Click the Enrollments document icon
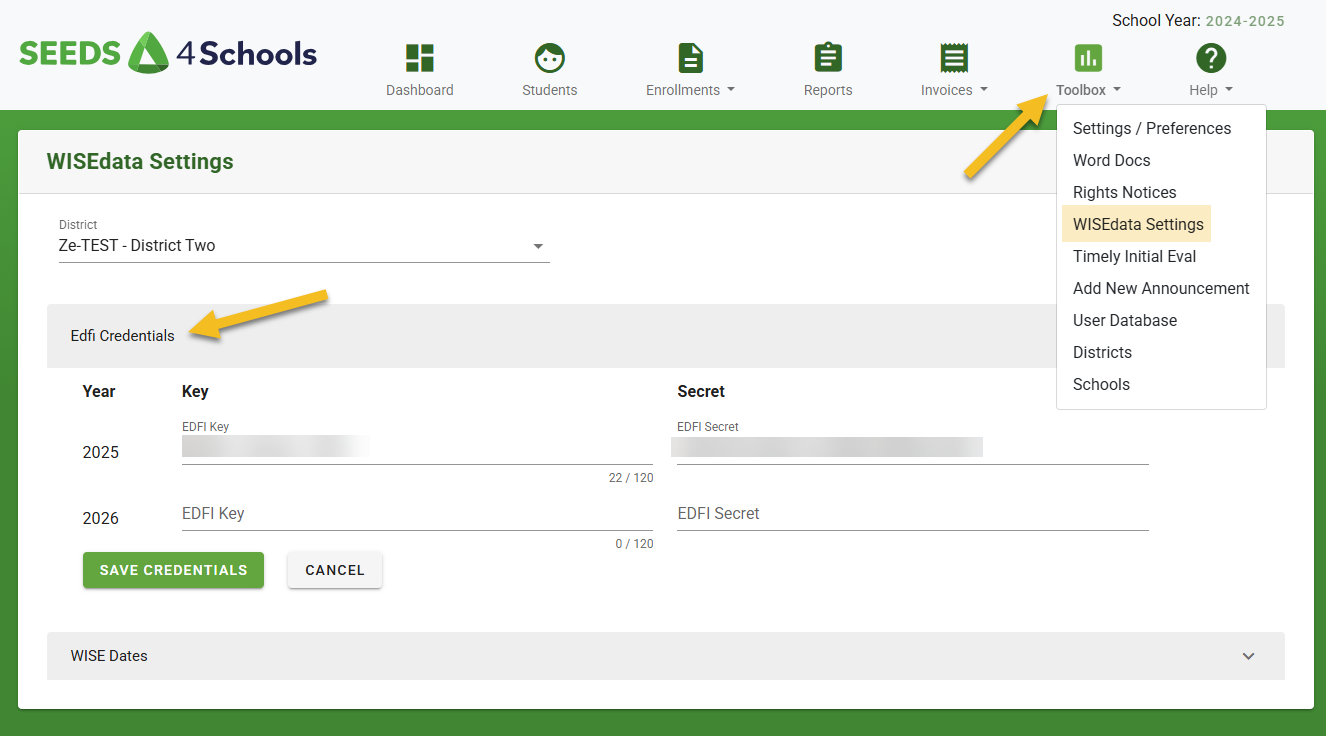Viewport: 1326px width, 736px height. tap(690, 58)
